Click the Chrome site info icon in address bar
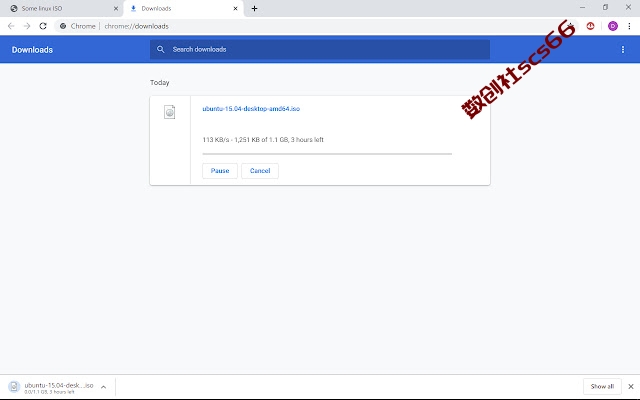This screenshot has height=400, width=640. coord(63,26)
